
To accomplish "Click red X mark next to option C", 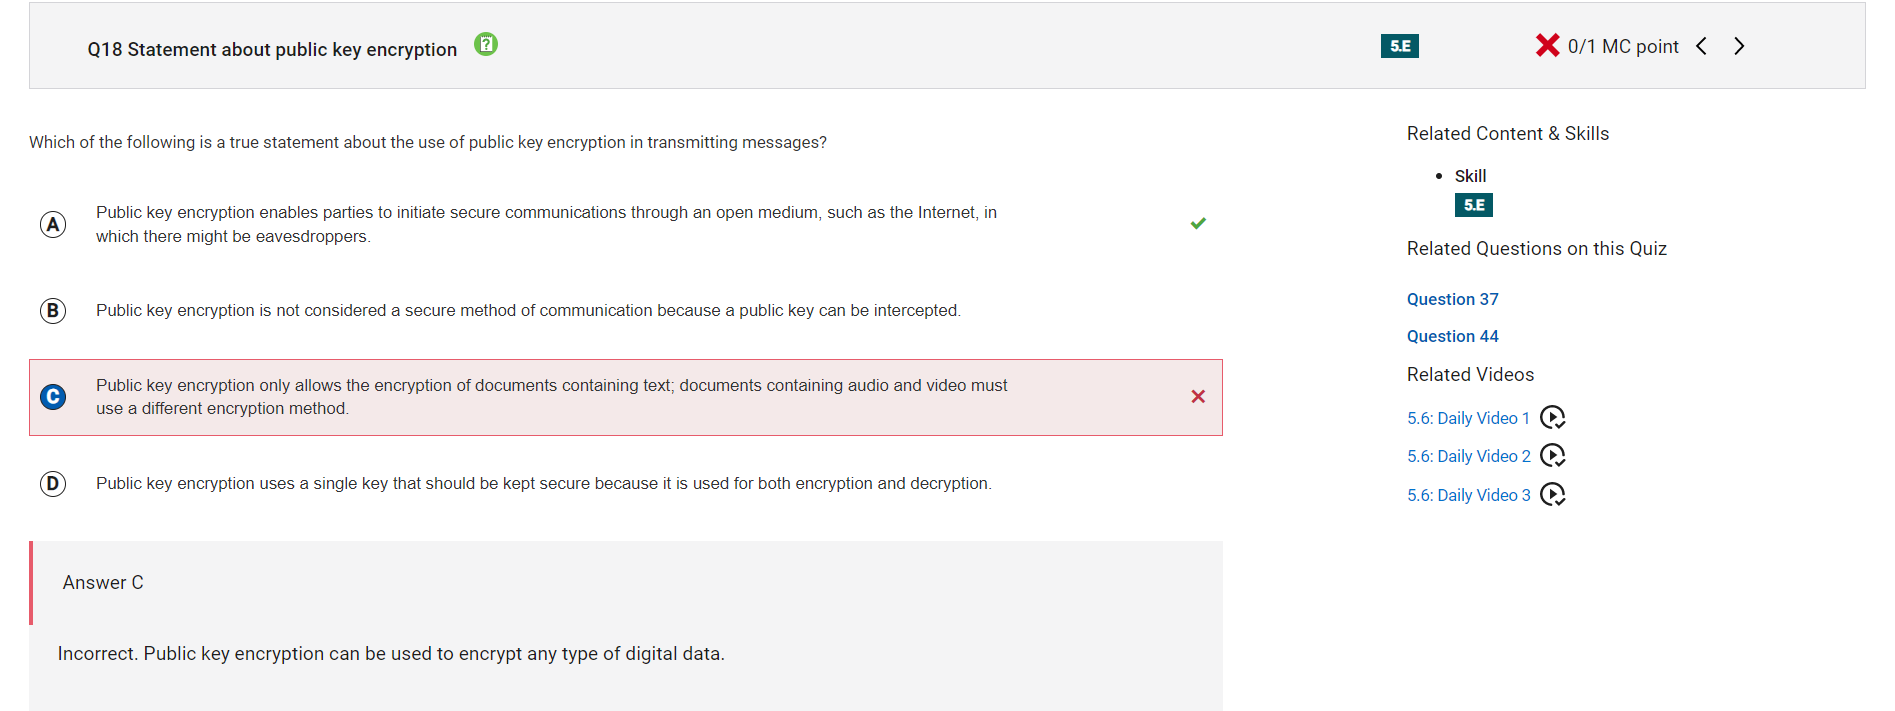I will [1198, 396].
